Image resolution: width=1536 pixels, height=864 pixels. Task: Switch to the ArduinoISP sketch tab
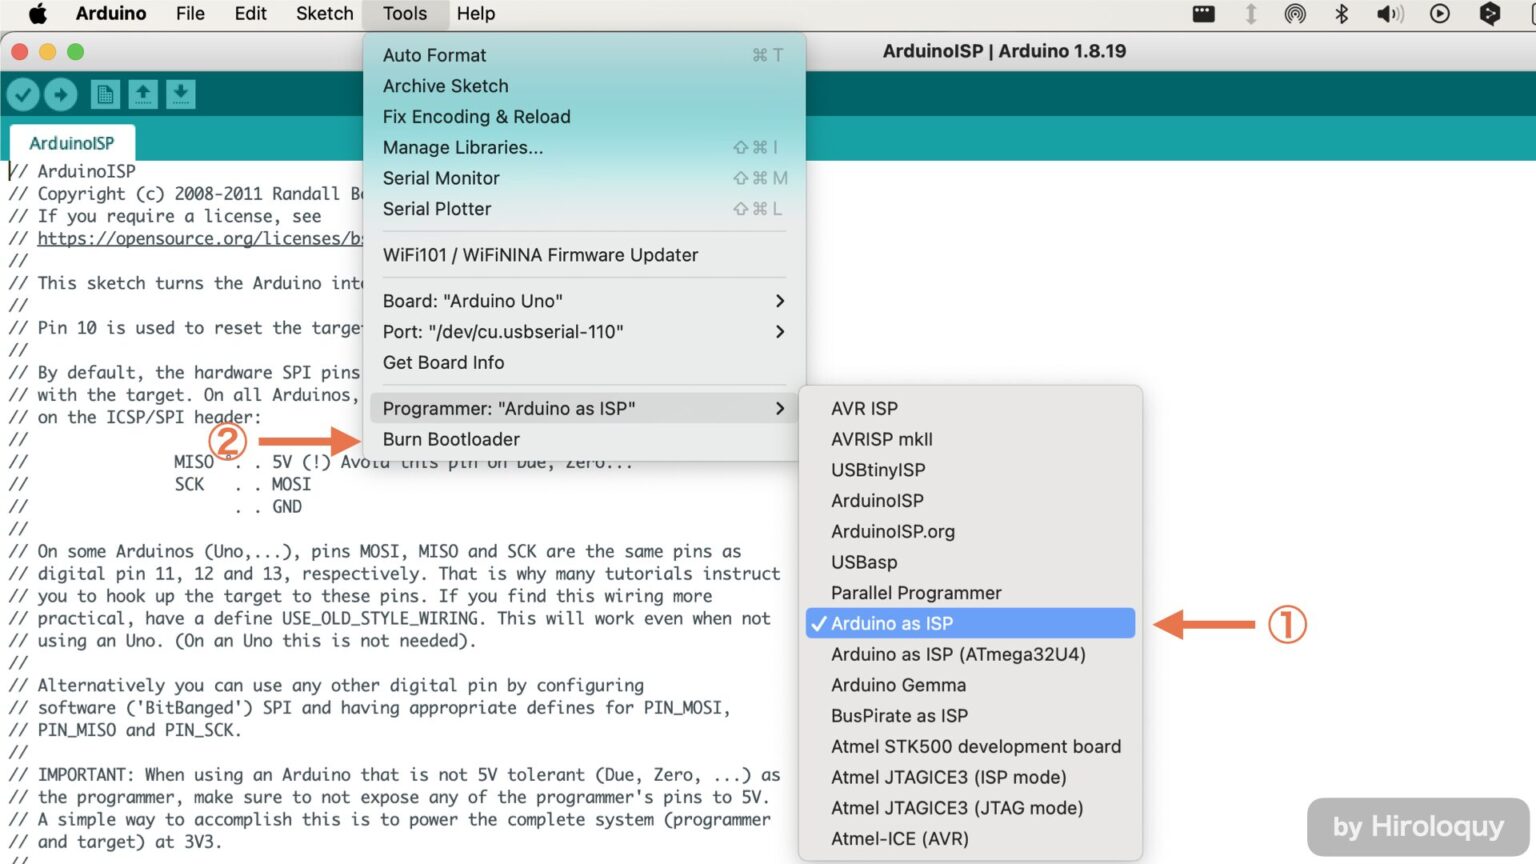pyautogui.click(x=72, y=143)
